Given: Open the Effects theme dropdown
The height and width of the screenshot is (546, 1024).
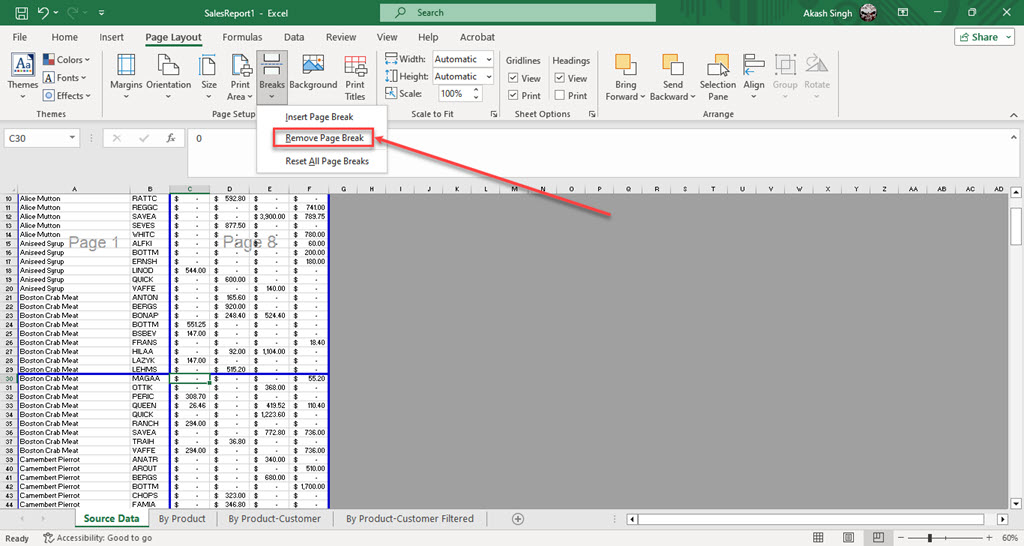Looking at the screenshot, I should 67,95.
